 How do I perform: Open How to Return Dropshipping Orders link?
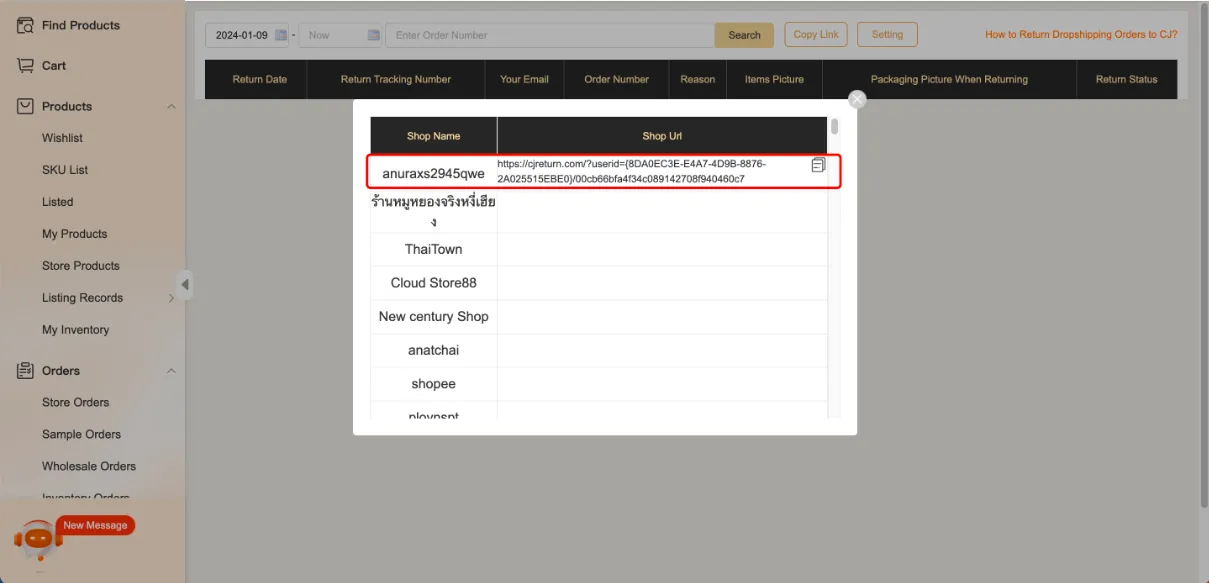point(1080,34)
